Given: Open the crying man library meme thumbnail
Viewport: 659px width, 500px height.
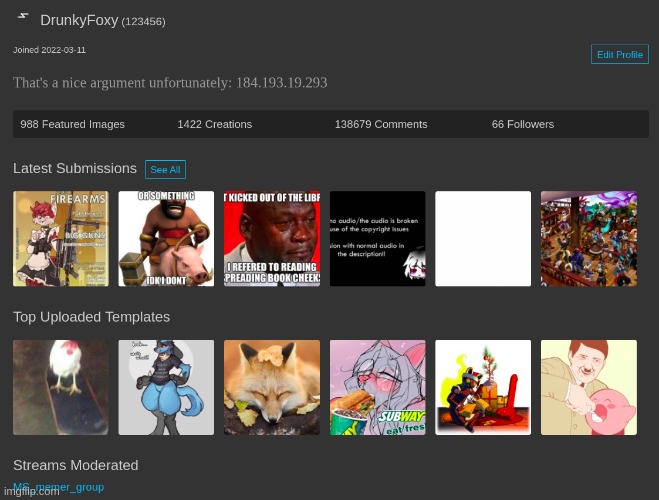Looking at the screenshot, I should click(x=272, y=239).
